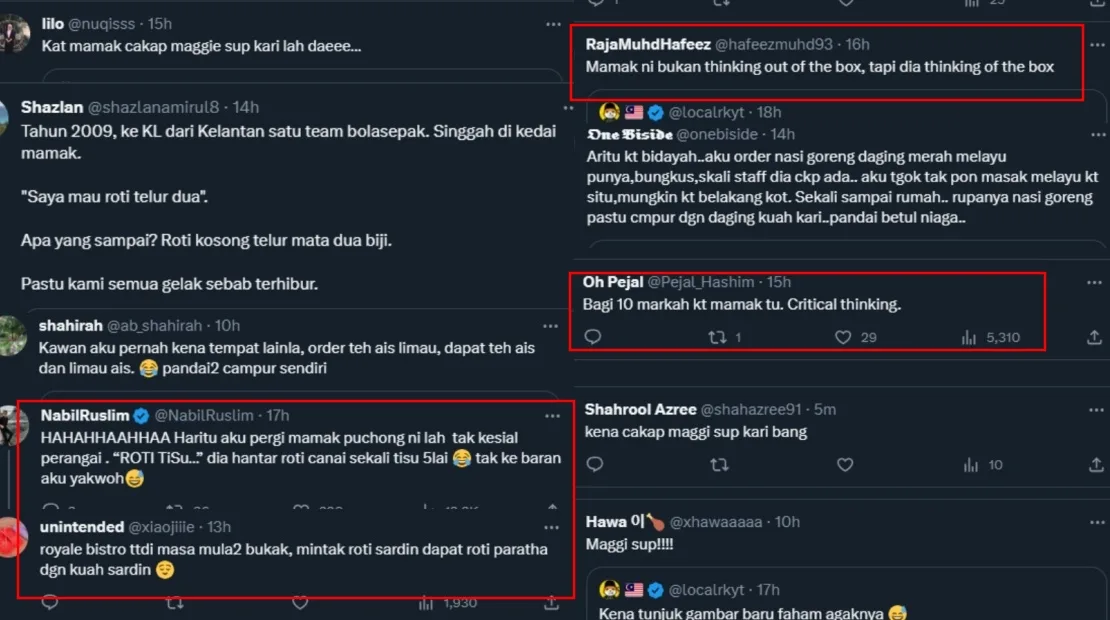Open more options on Hawa's tweet
1110x620 pixels.
[x=1092, y=522]
